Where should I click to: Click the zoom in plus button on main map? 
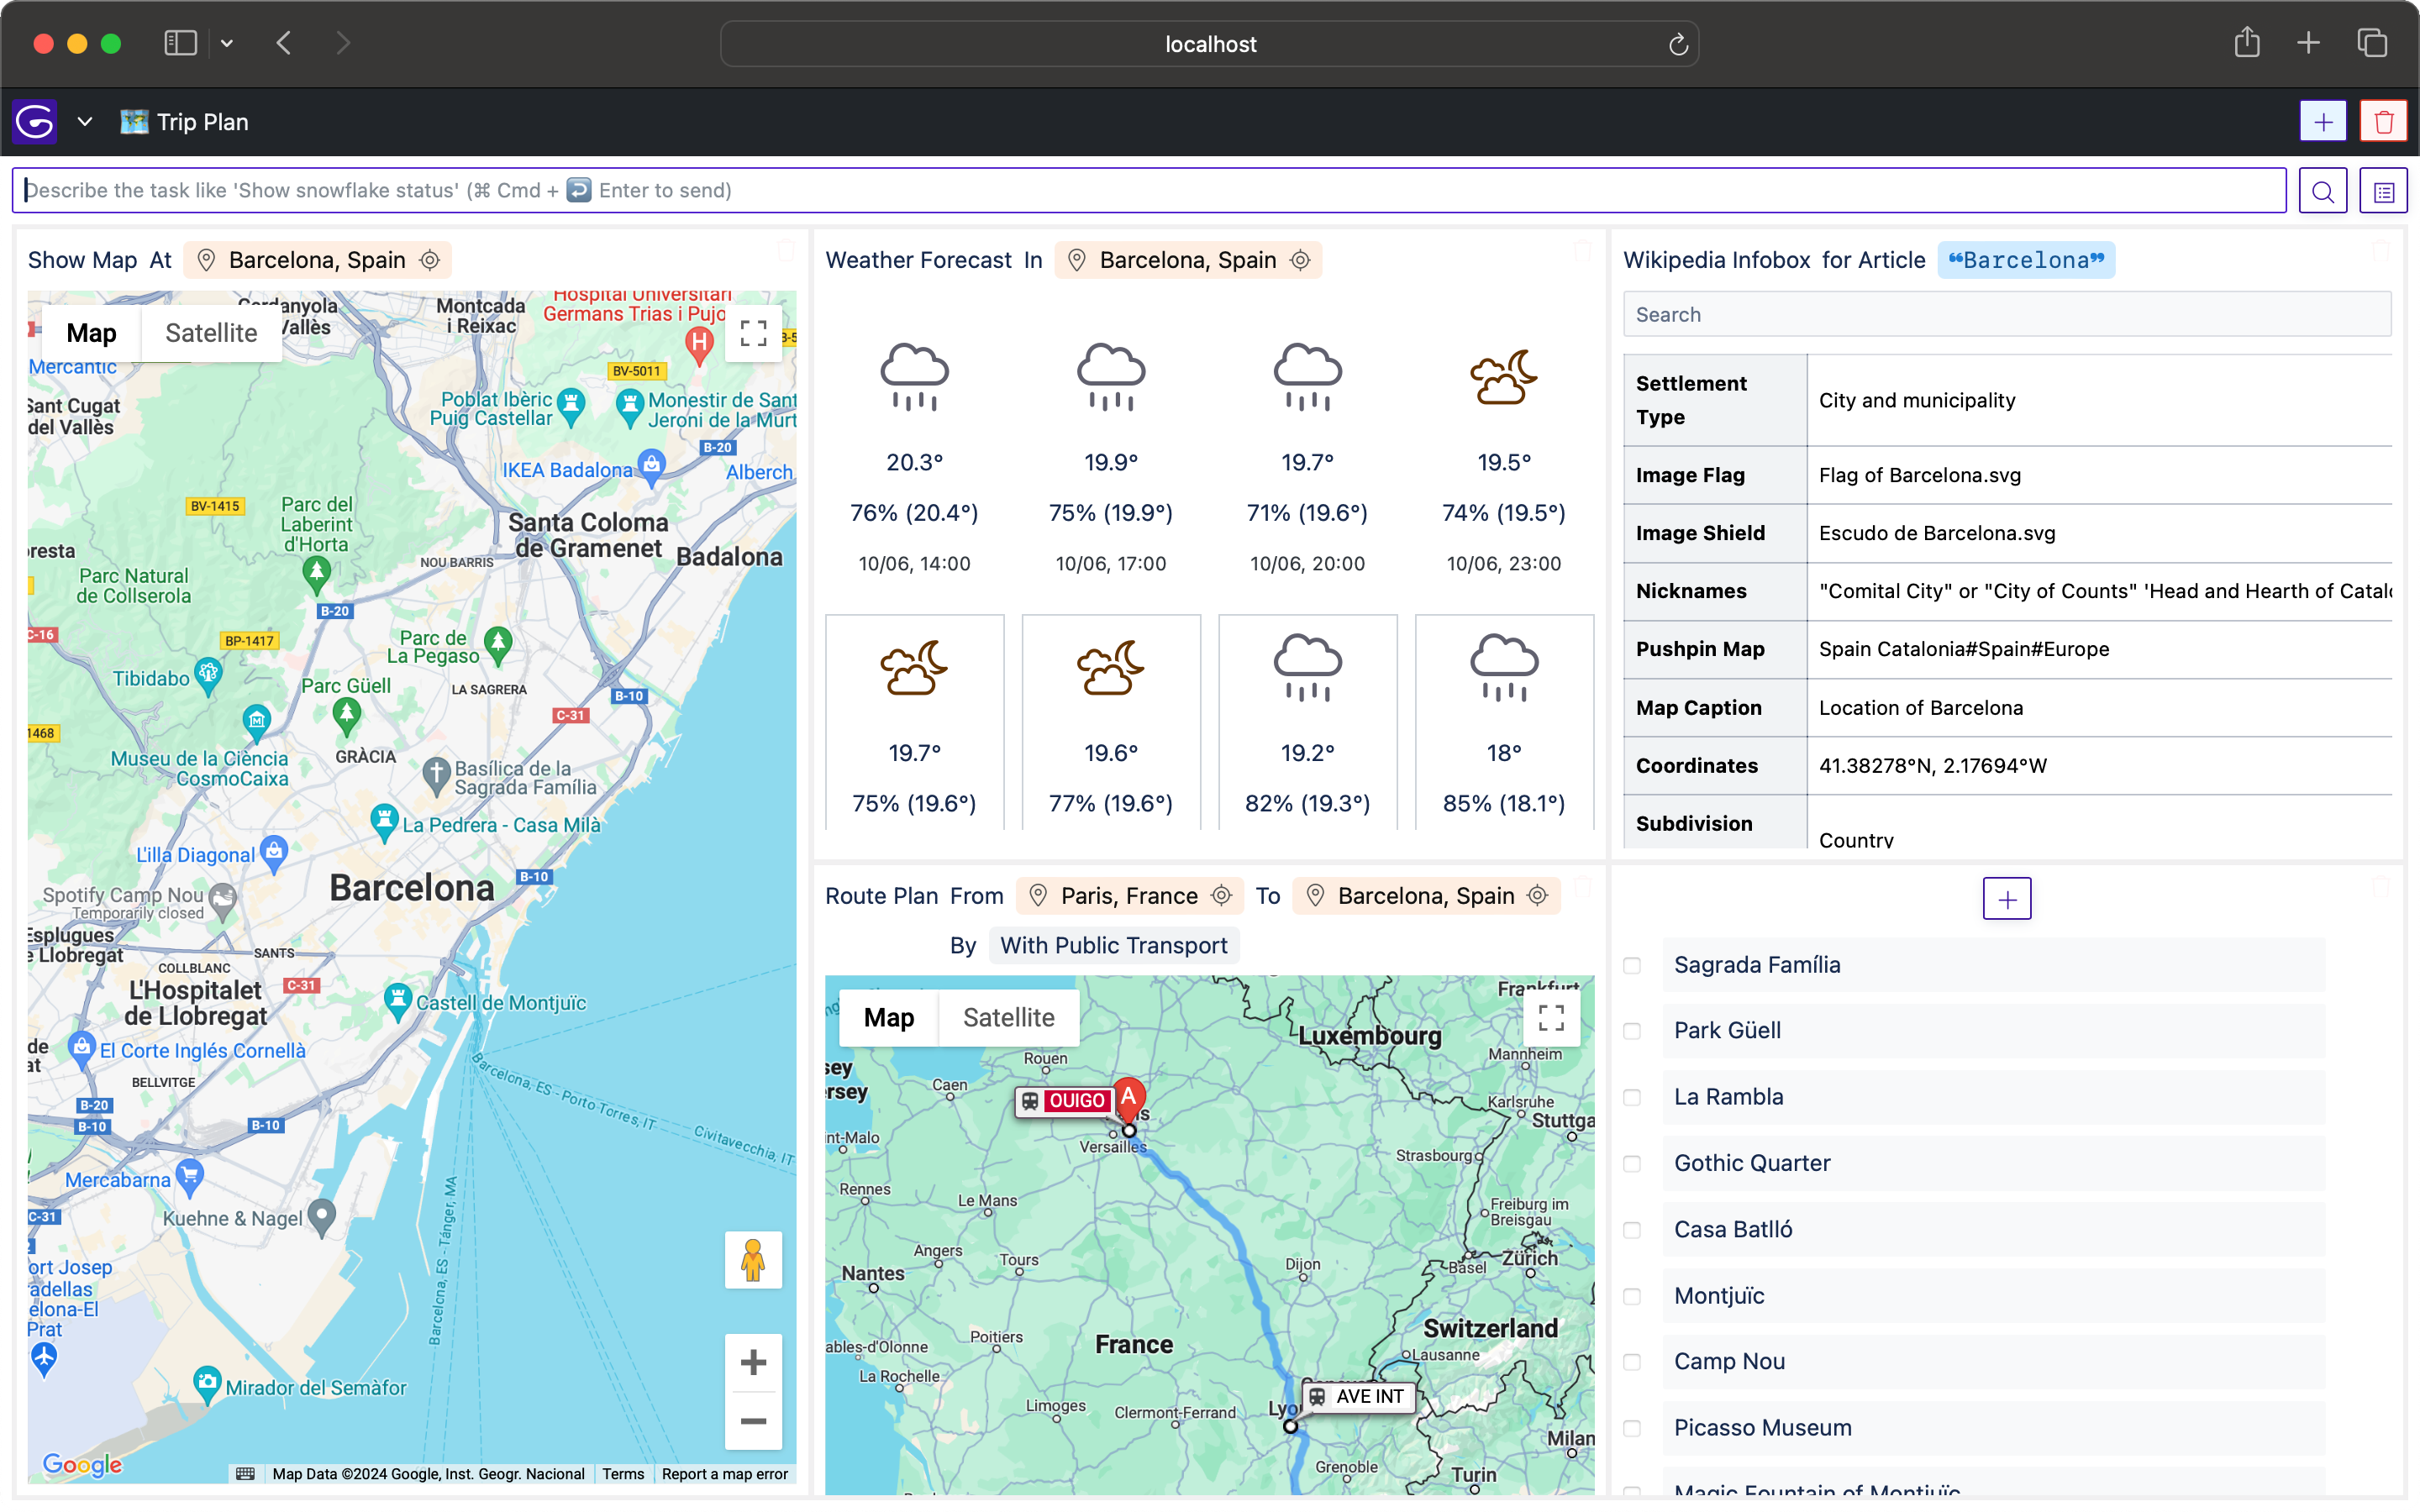[753, 1362]
